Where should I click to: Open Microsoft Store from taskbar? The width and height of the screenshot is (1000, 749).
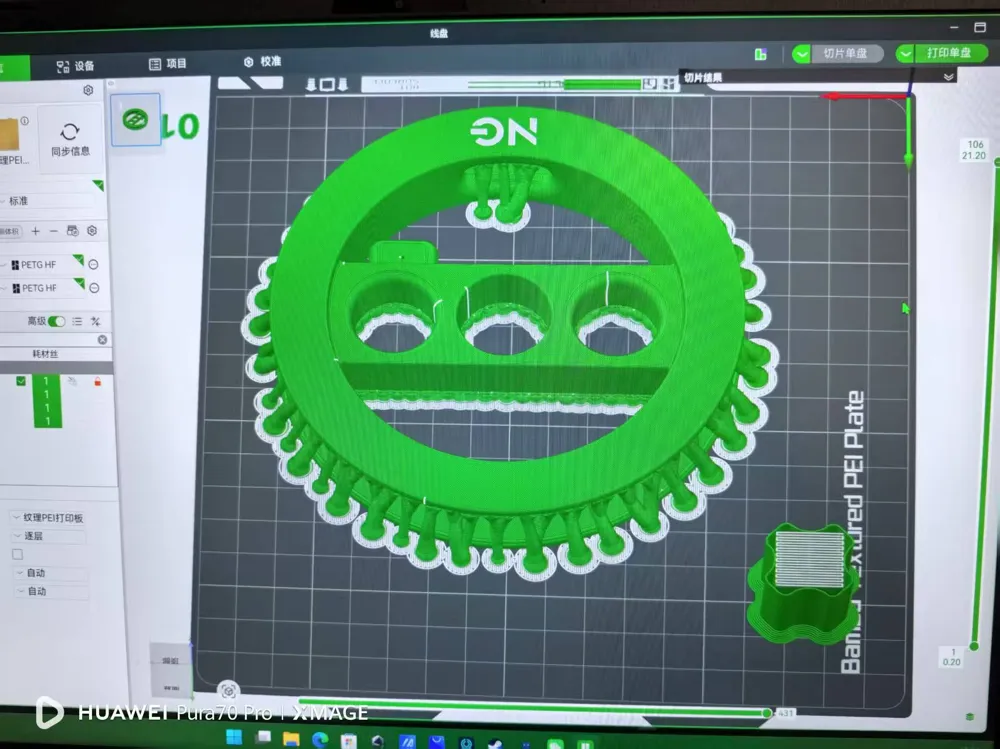tap(349, 741)
